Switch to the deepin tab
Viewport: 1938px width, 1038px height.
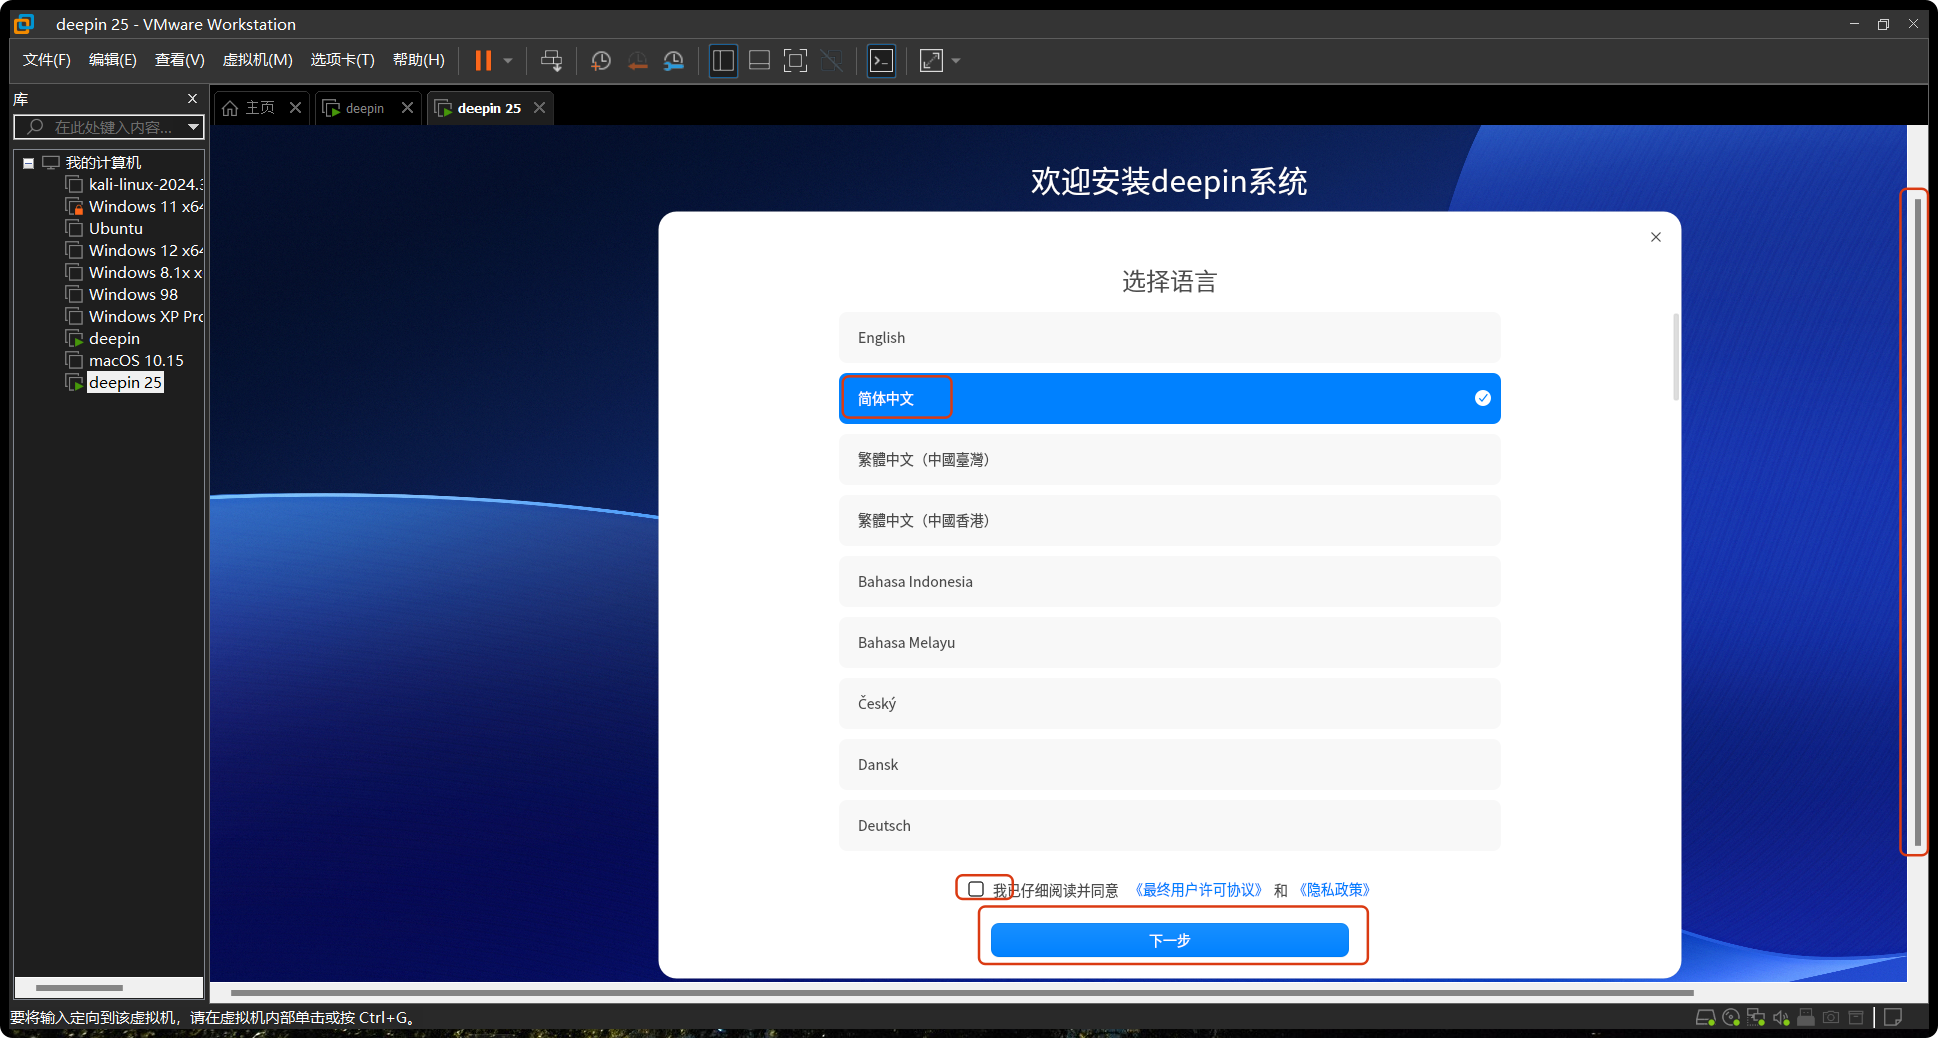tap(362, 107)
